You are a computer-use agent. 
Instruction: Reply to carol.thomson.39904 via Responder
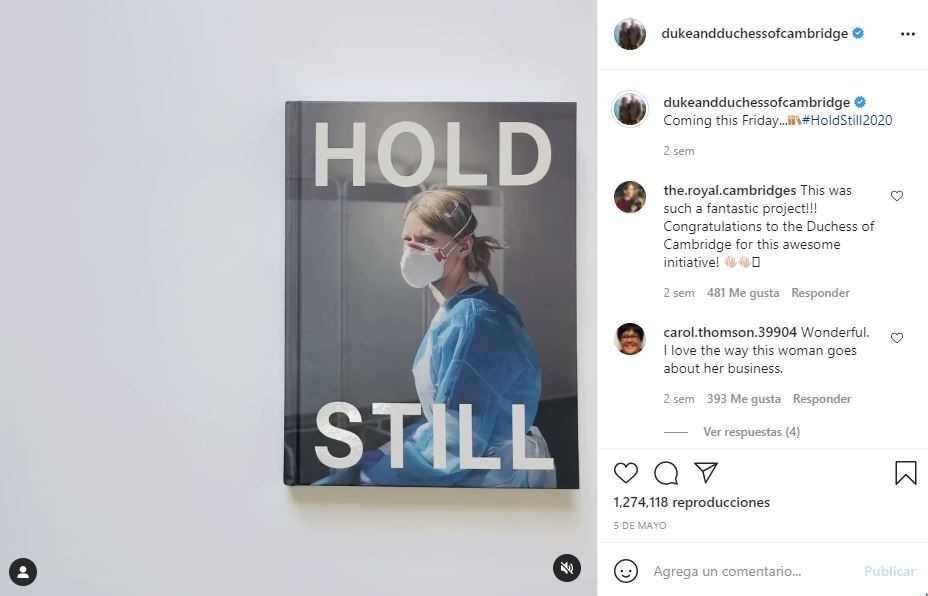821,399
